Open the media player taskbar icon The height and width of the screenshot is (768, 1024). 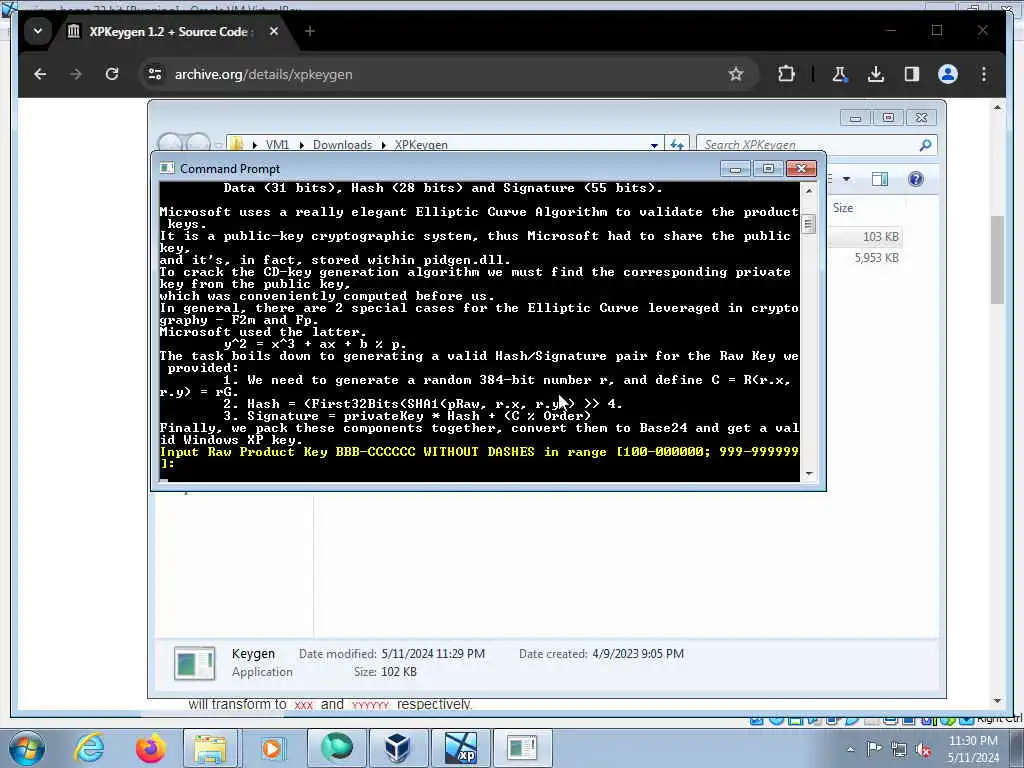click(272, 748)
